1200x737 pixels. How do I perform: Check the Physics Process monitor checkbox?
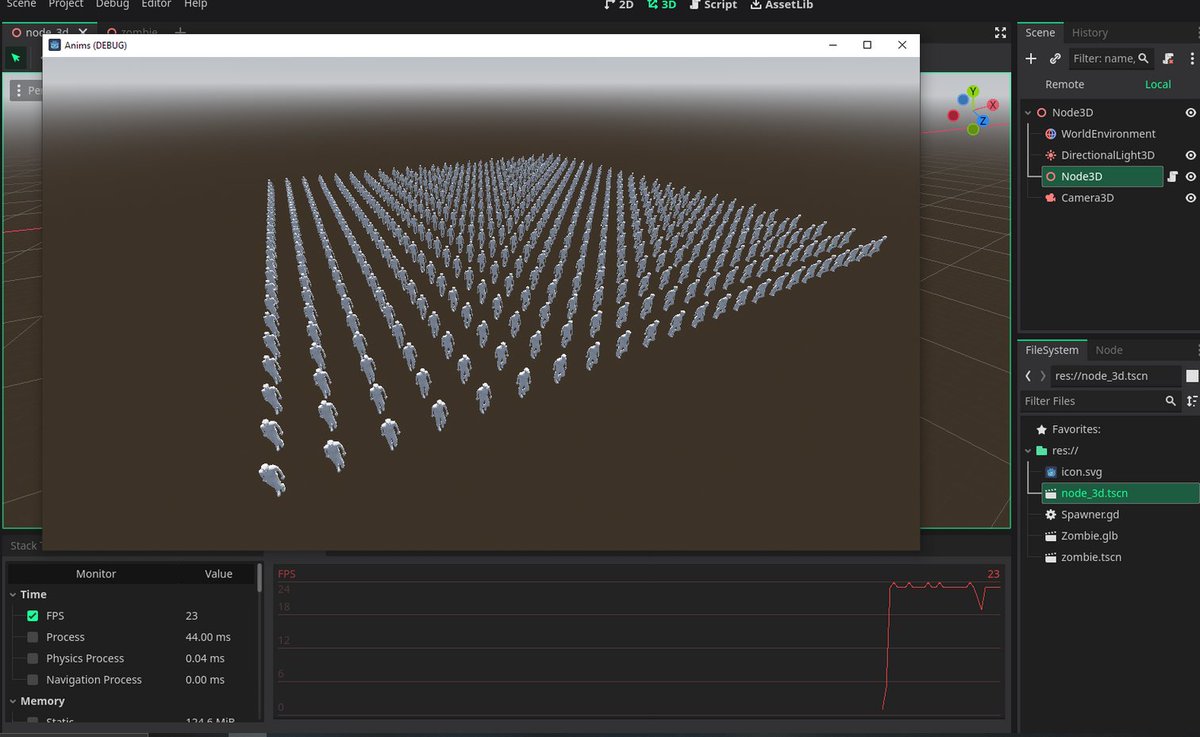(x=33, y=658)
